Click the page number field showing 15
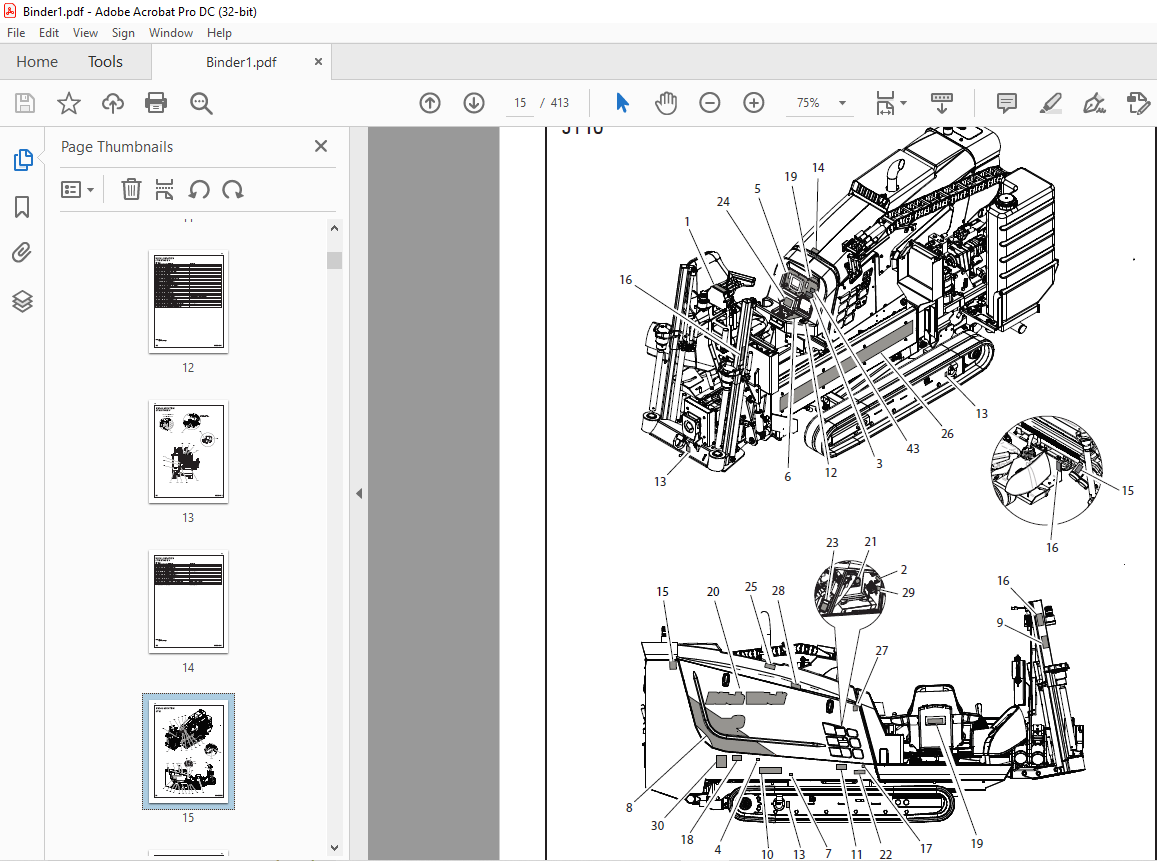The image size is (1157, 861). [x=520, y=103]
